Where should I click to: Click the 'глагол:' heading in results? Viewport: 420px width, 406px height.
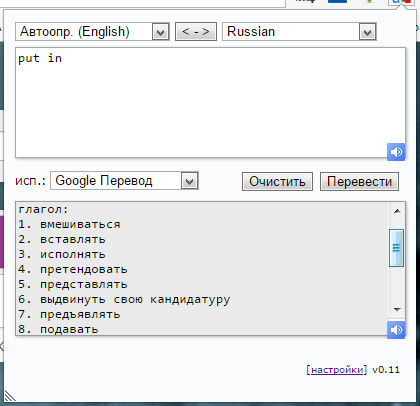43,210
